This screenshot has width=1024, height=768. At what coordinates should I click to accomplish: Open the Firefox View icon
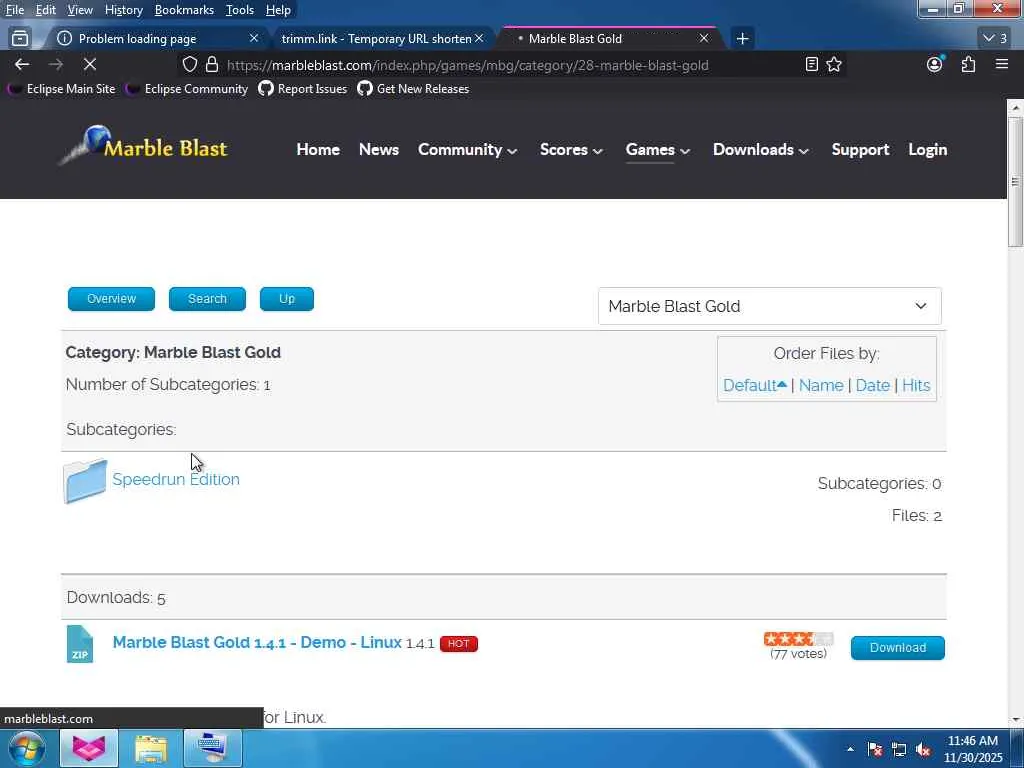coord(20,39)
